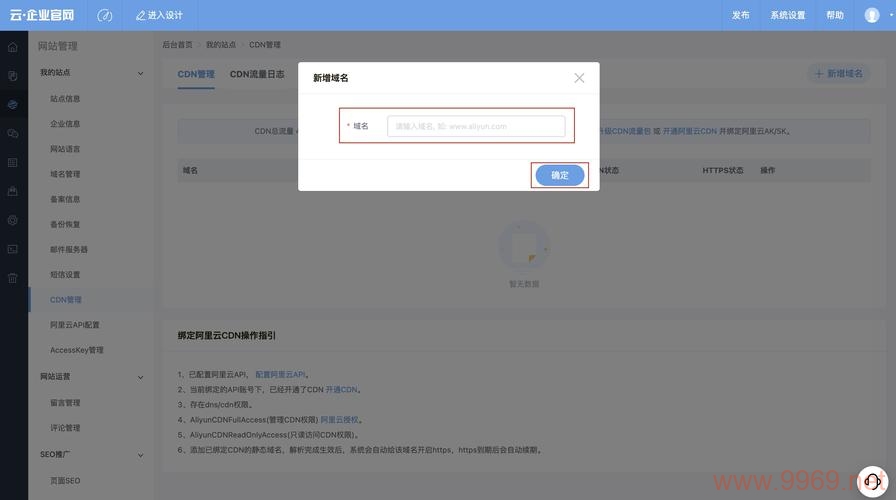This screenshot has width=896, height=500.
Task: Click the 云·企业官网 logo
Action: pos(42,15)
